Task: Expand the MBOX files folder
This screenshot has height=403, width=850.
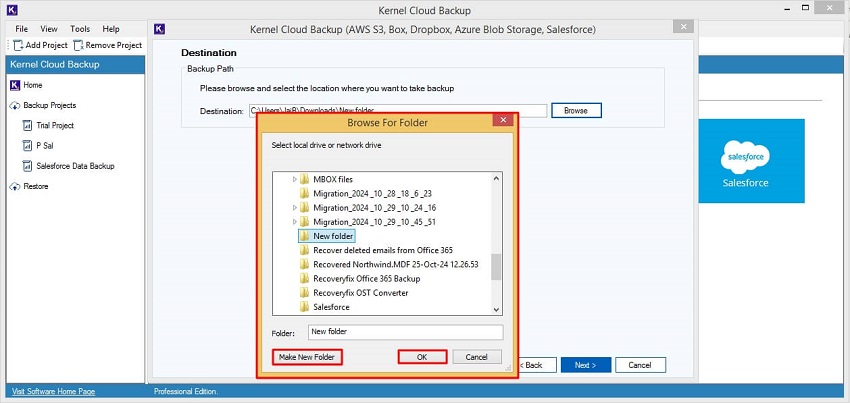Action: (x=295, y=179)
